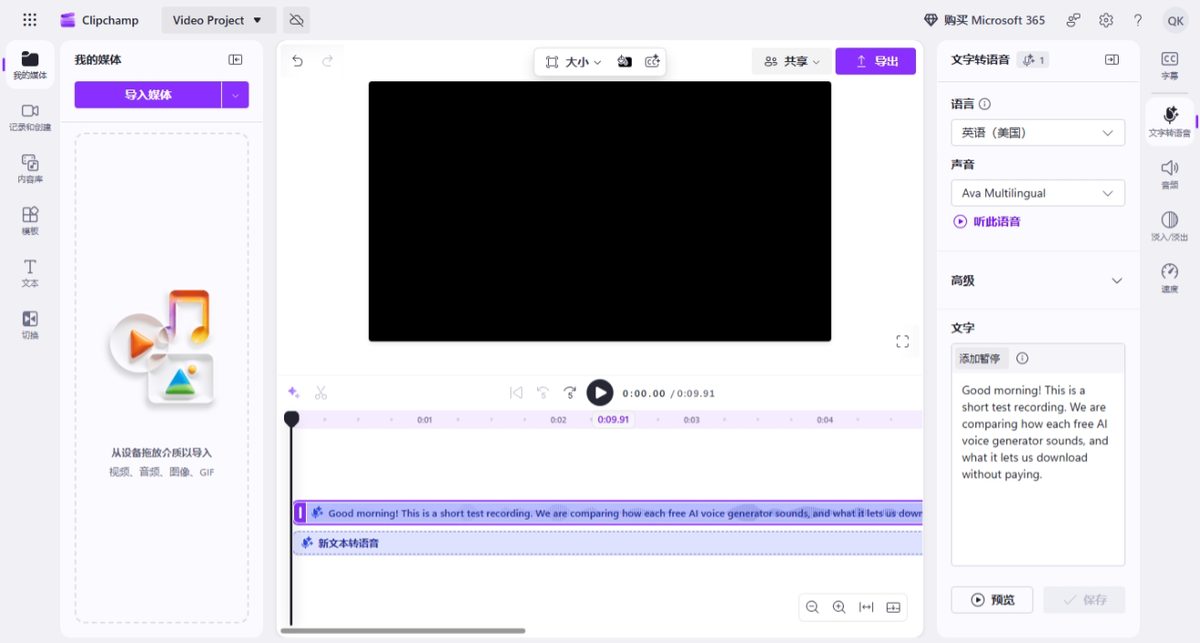
Task: Click the horizontal timeline scrollbar
Action: tap(403, 631)
